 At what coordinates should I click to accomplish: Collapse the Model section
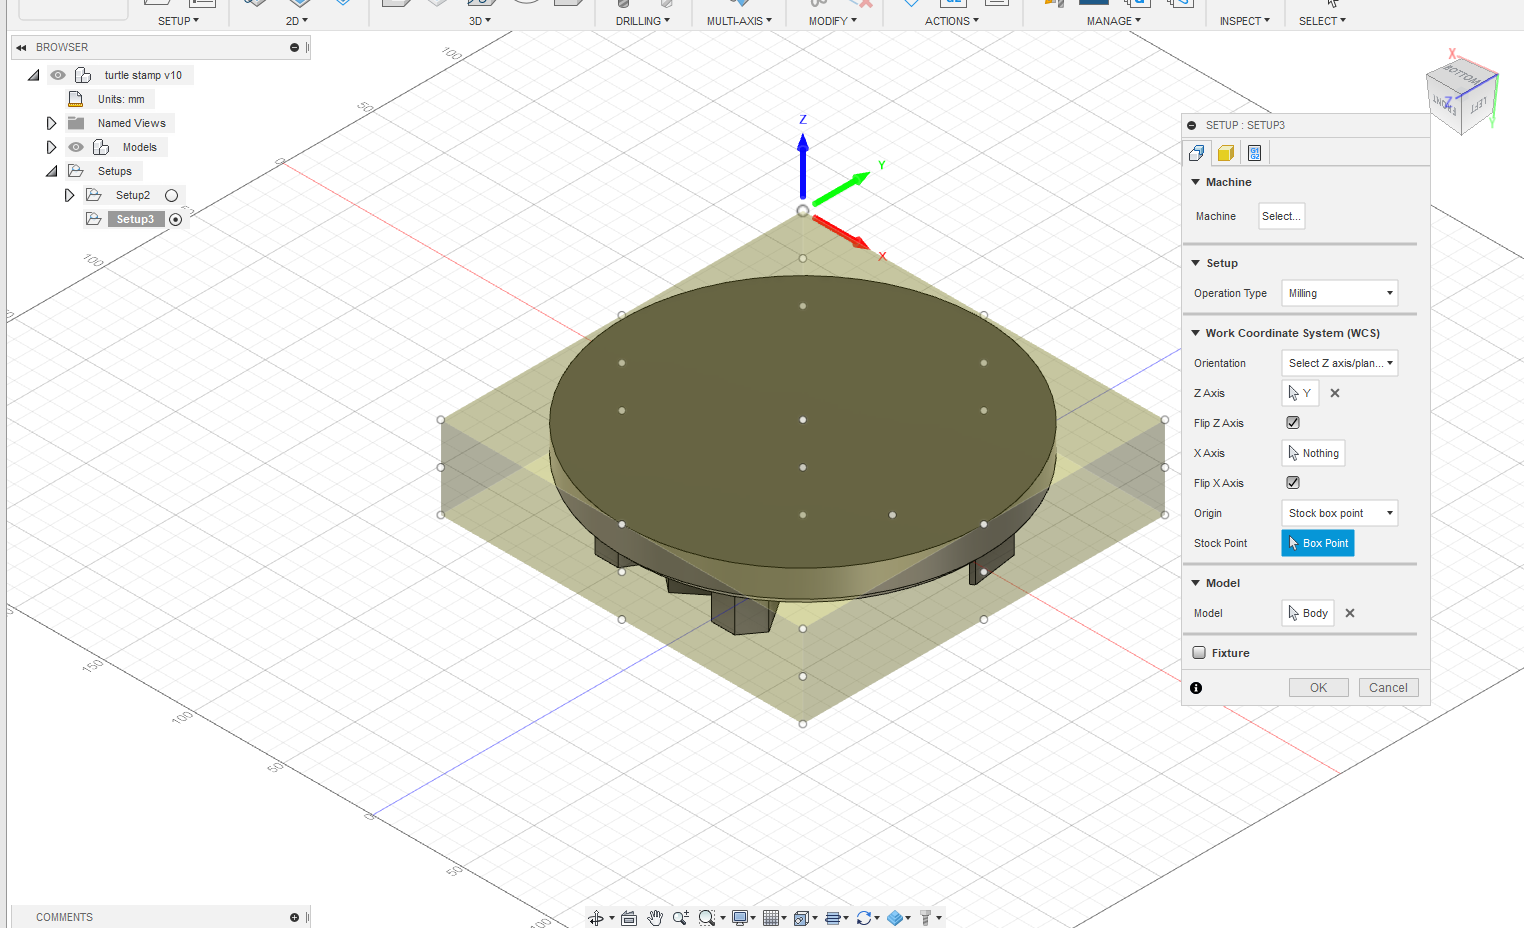[x=1196, y=583]
